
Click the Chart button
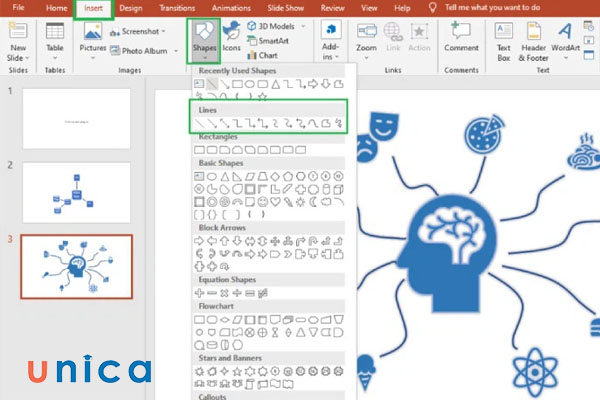[x=262, y=55]
